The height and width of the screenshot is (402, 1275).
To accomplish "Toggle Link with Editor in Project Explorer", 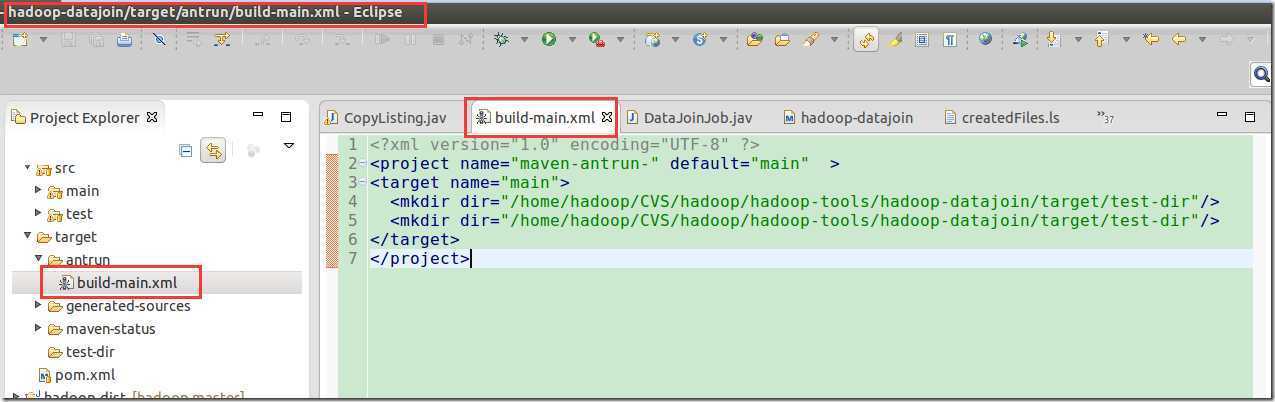I will click(x=213, y=151).
